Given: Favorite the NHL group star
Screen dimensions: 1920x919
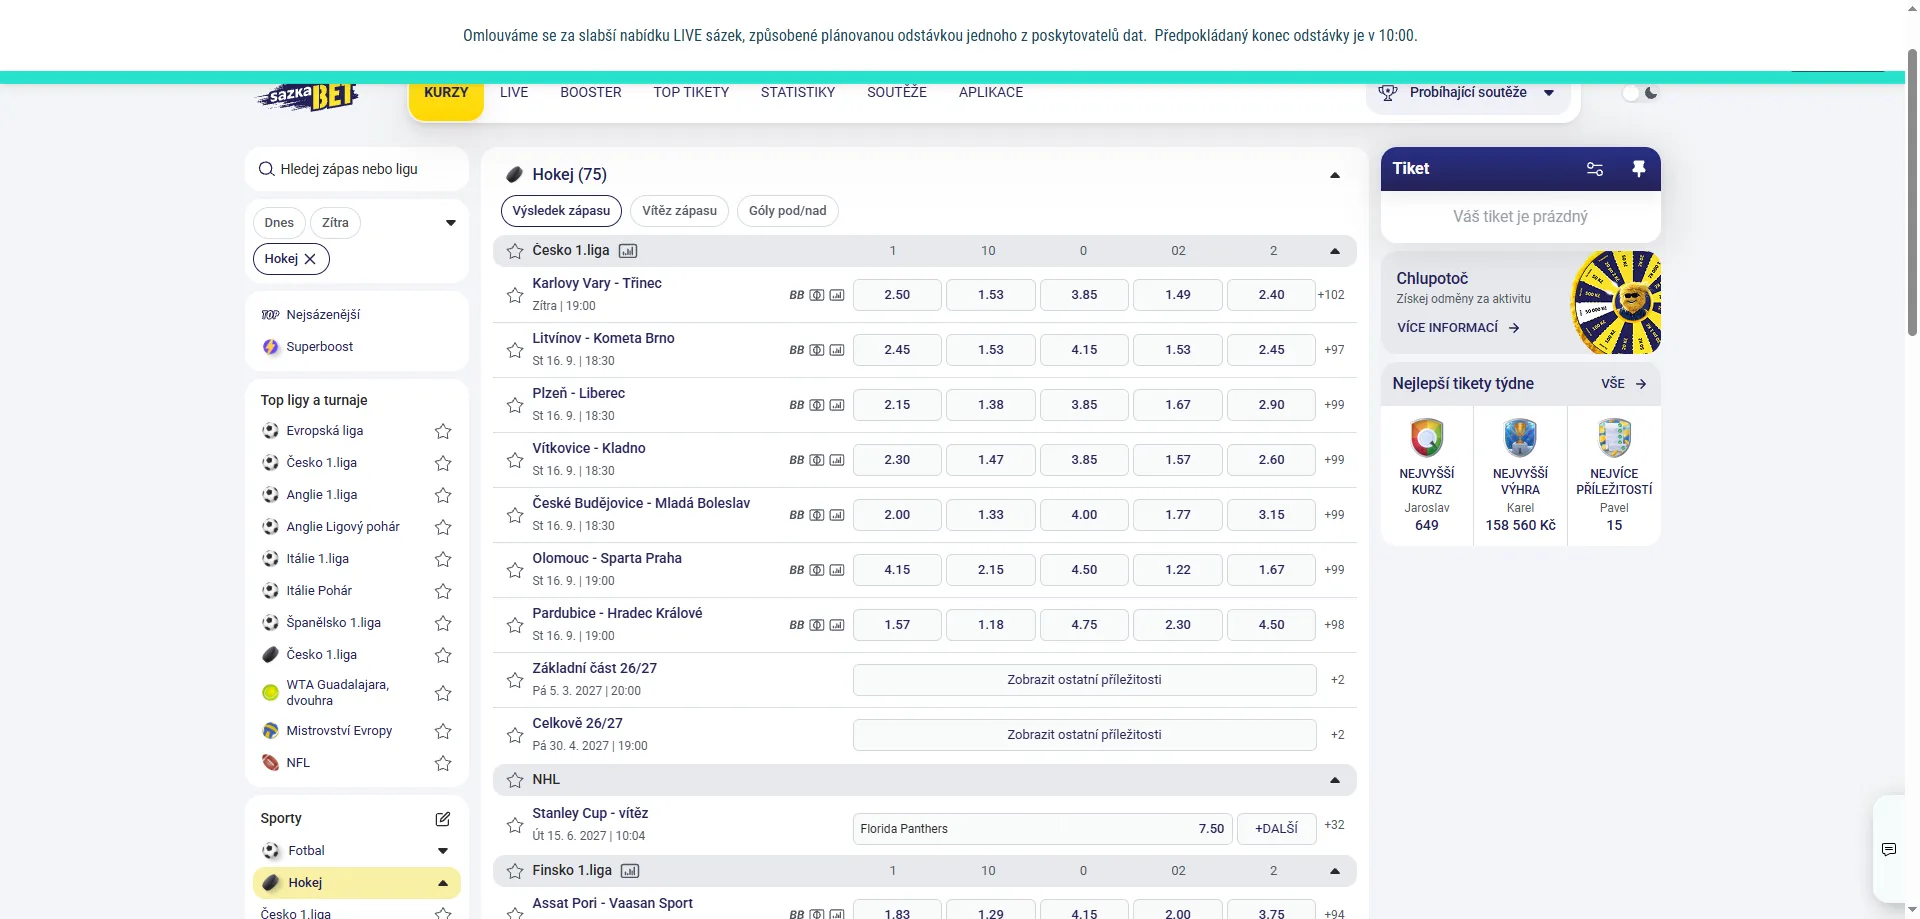Looking at the screenshot, I should point(515,780).
